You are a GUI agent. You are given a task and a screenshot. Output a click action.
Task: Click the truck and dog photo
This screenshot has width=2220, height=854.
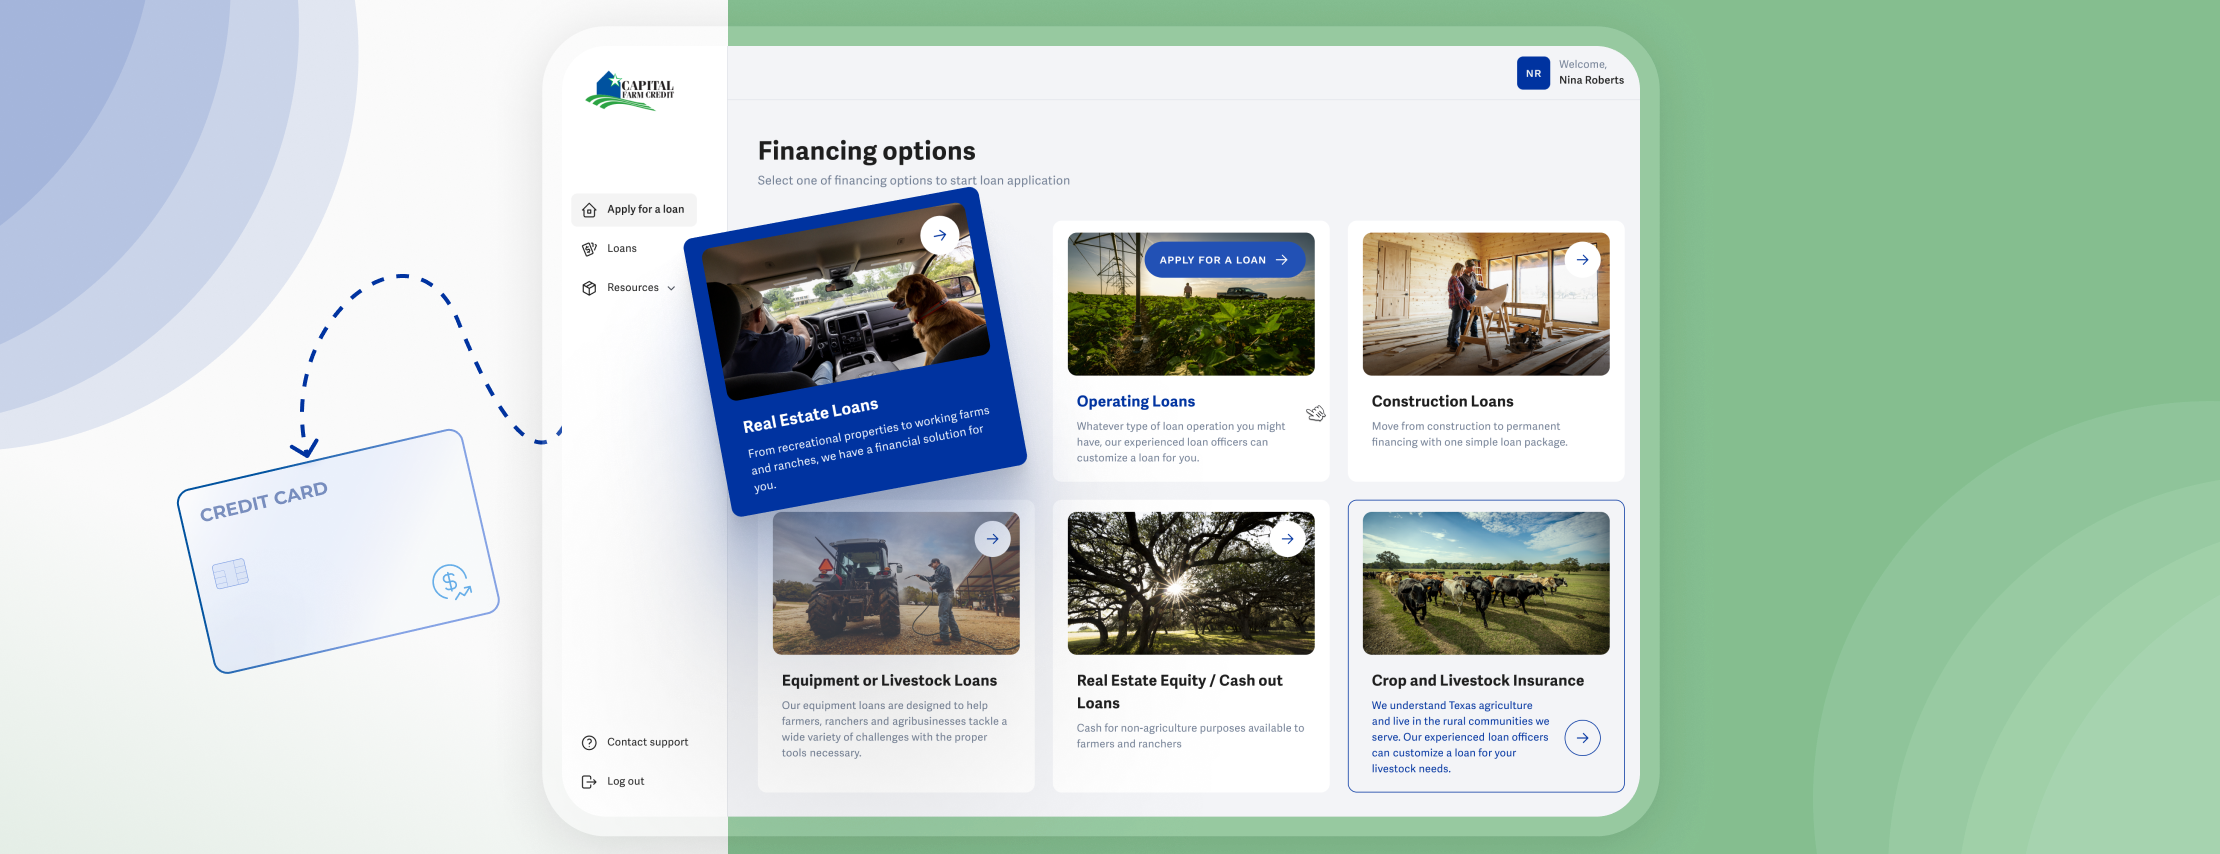[x=846, y=302]
